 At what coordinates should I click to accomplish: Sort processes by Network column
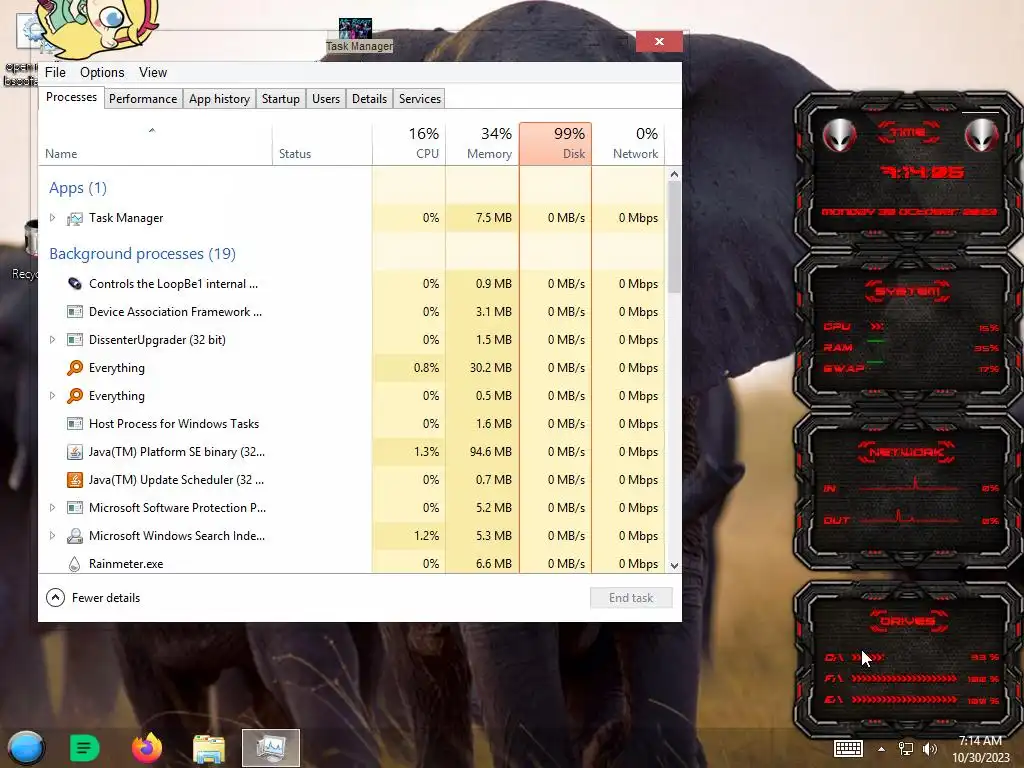(629, 144)
